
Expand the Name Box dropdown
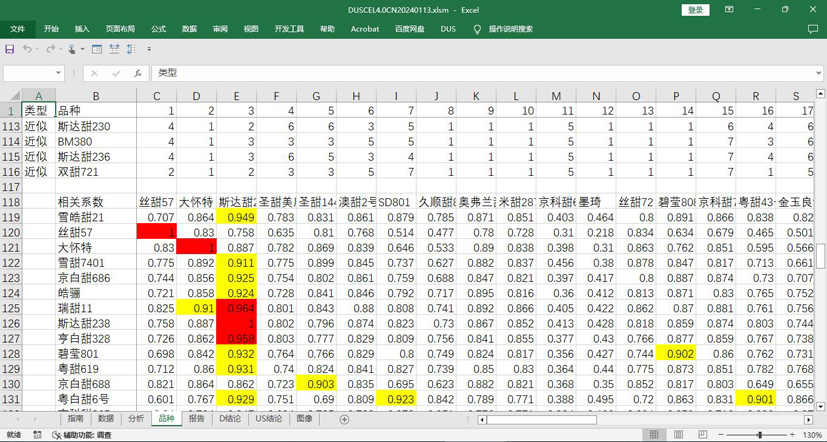(x=59, y=73)
